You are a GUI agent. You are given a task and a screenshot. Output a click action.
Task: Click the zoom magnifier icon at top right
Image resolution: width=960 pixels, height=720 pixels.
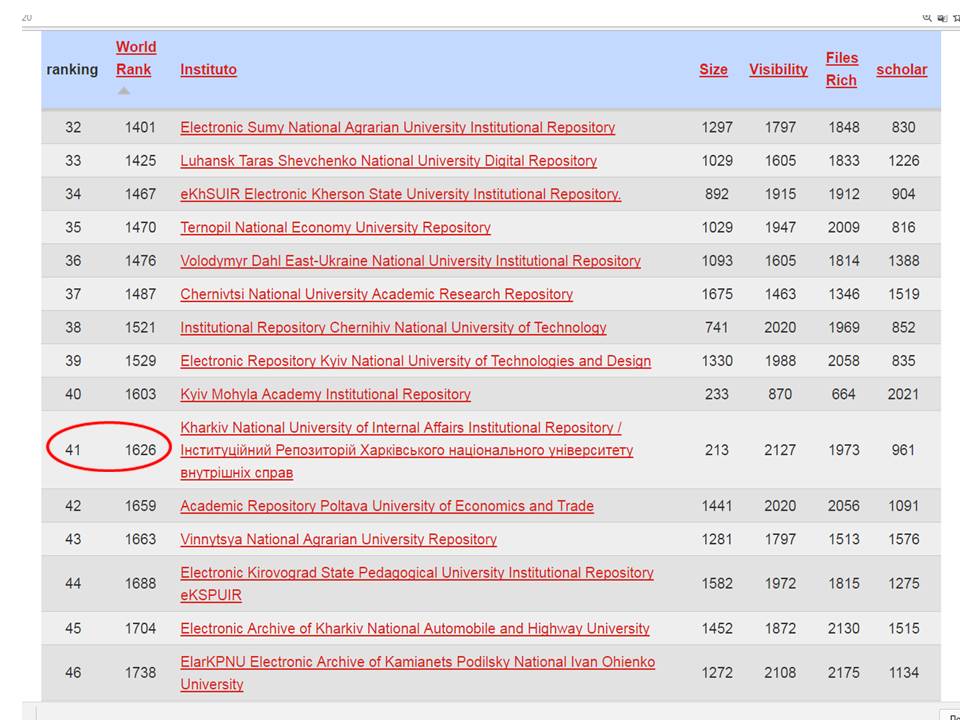[927, 17]
